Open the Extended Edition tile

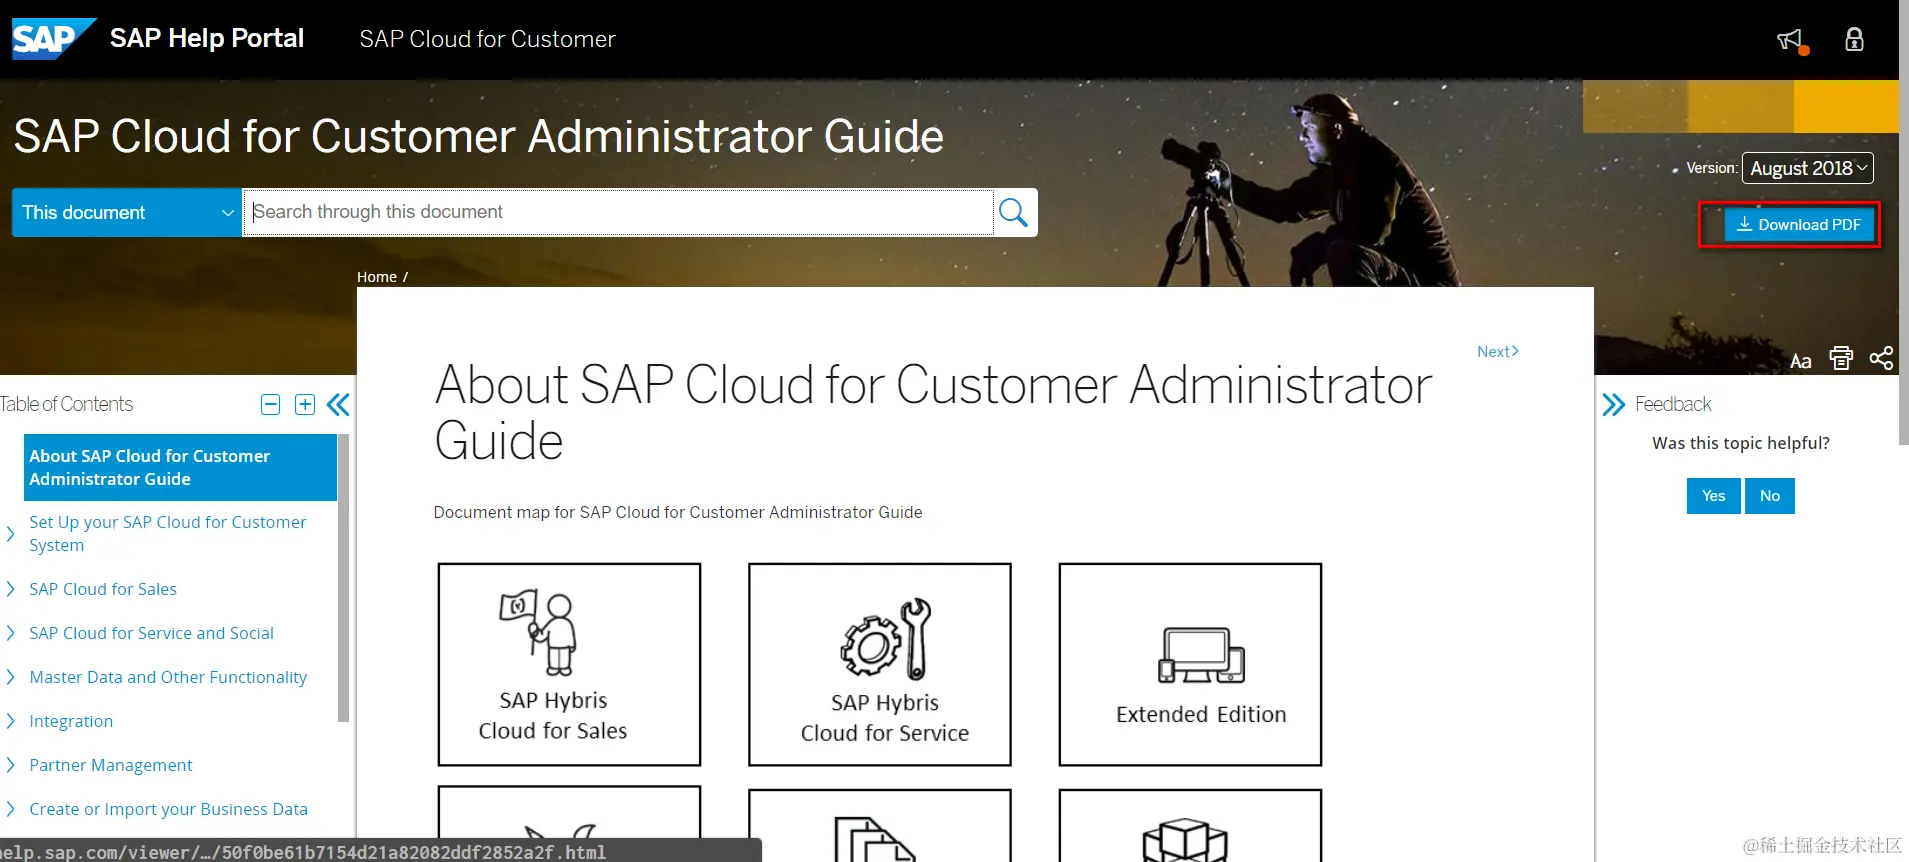[1190, 664]
